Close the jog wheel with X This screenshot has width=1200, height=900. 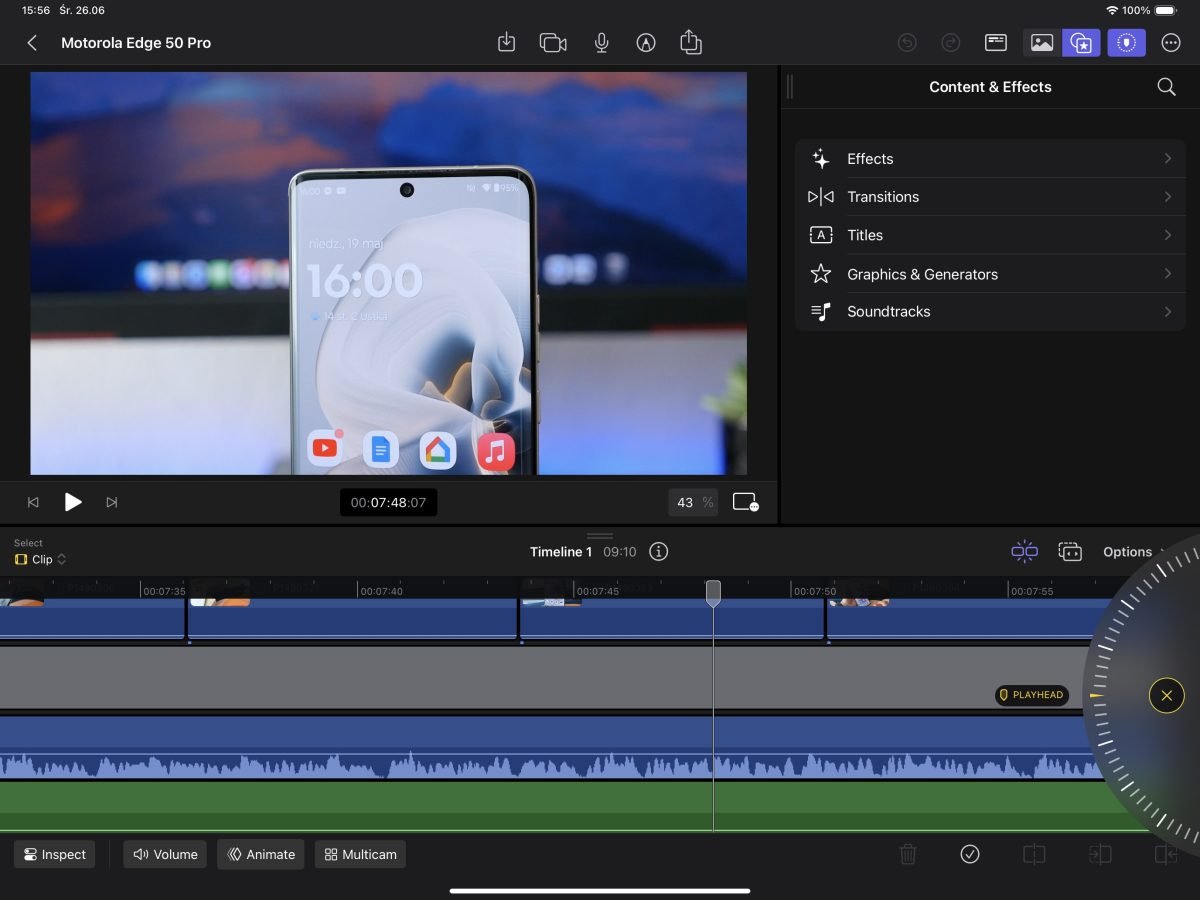coord(1166,695)
